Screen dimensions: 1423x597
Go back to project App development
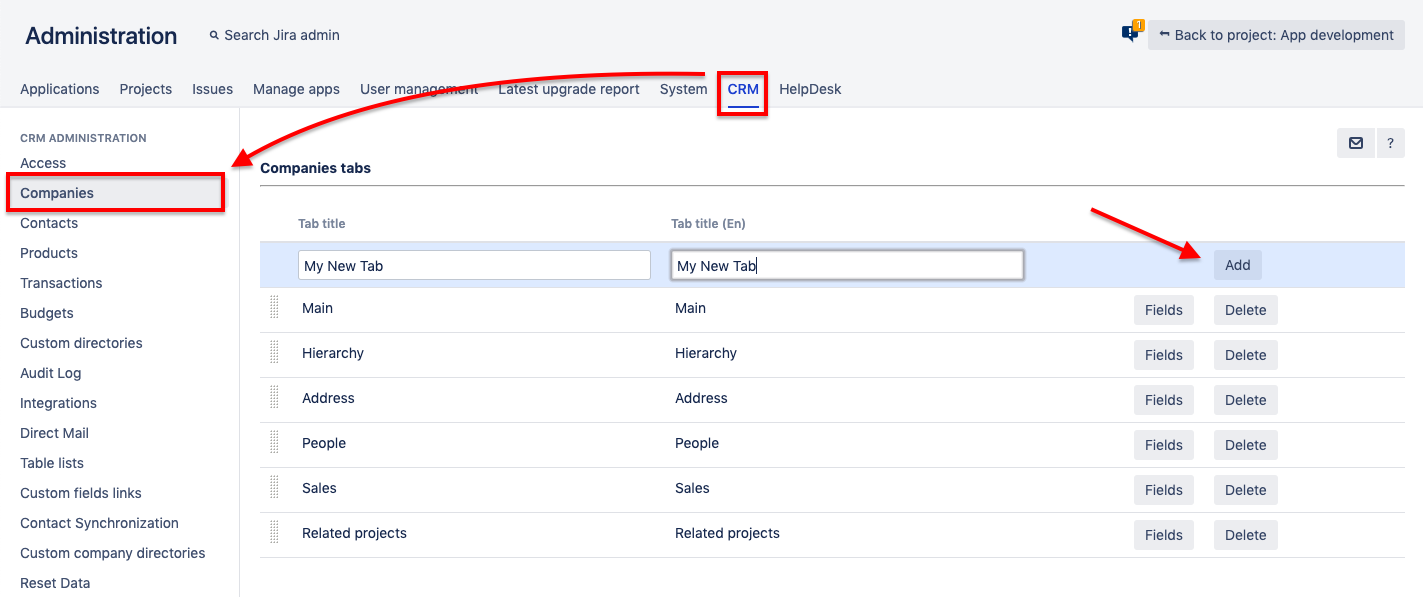[x=1276, y=35]
